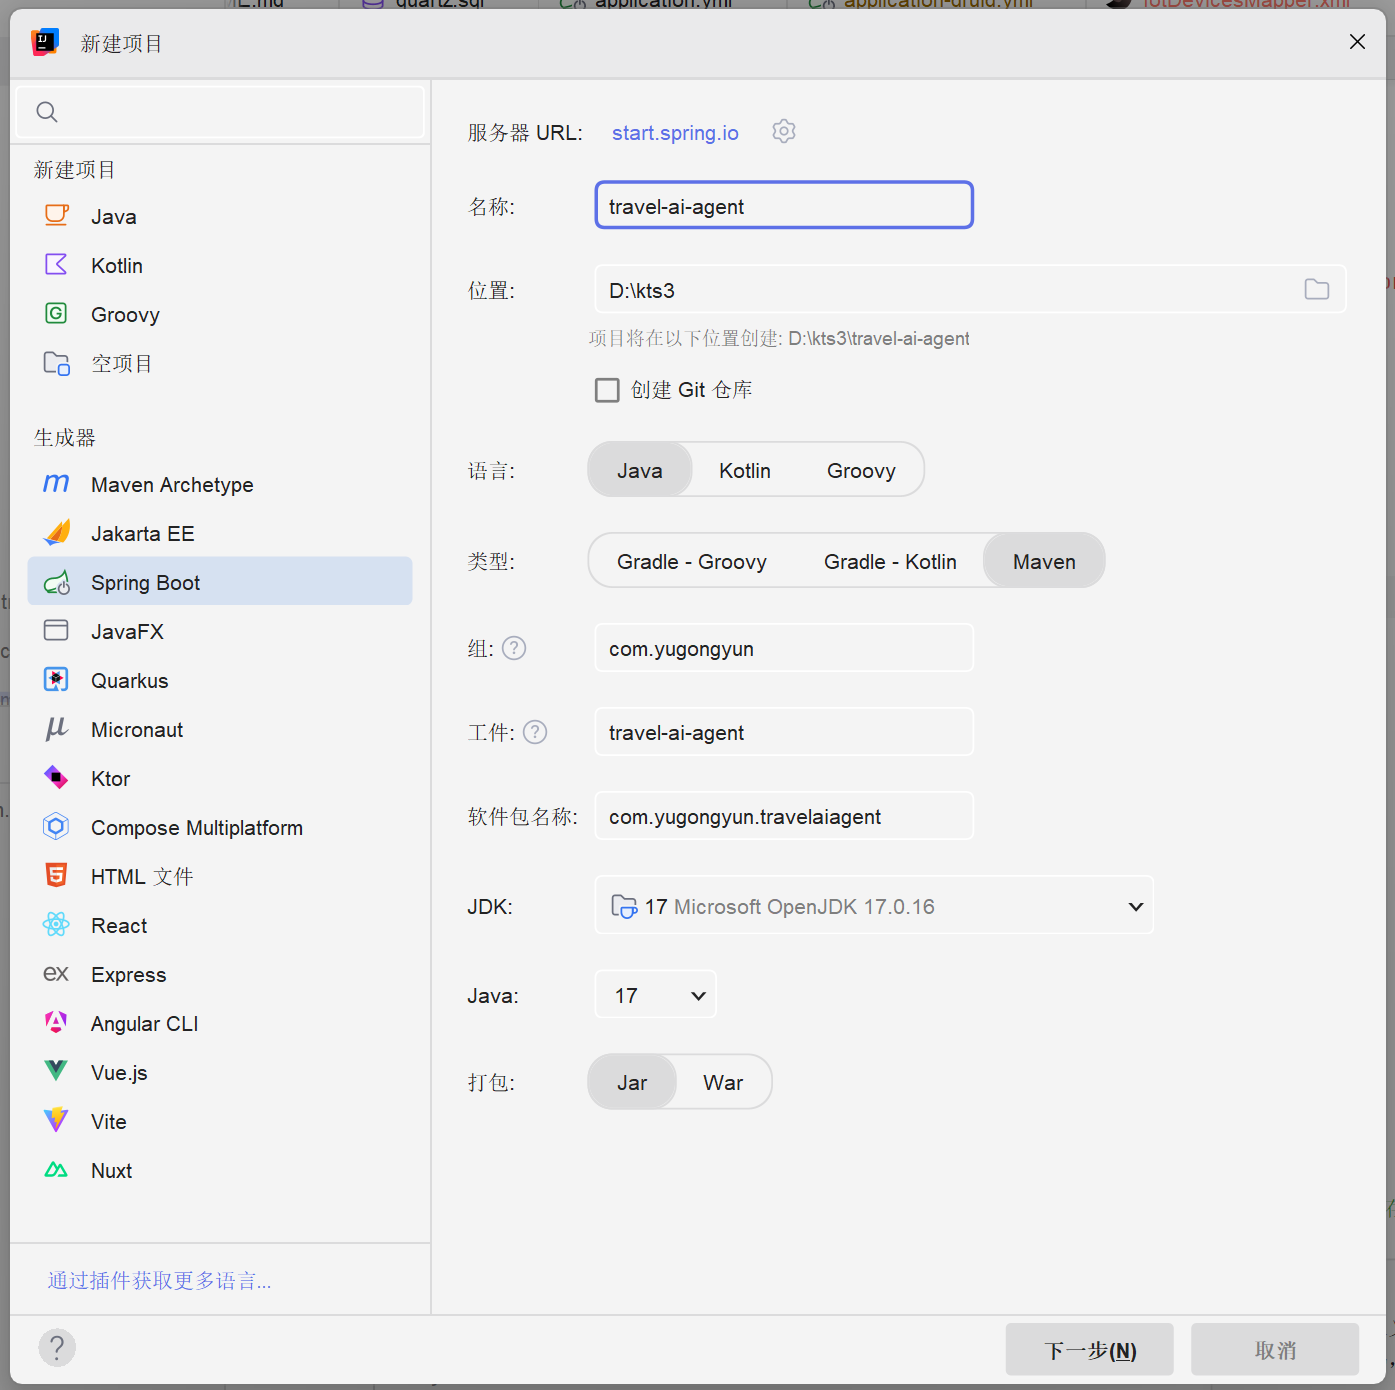Click the project type search field
The image size is (1395, 1390).
[x=220, y=112]
